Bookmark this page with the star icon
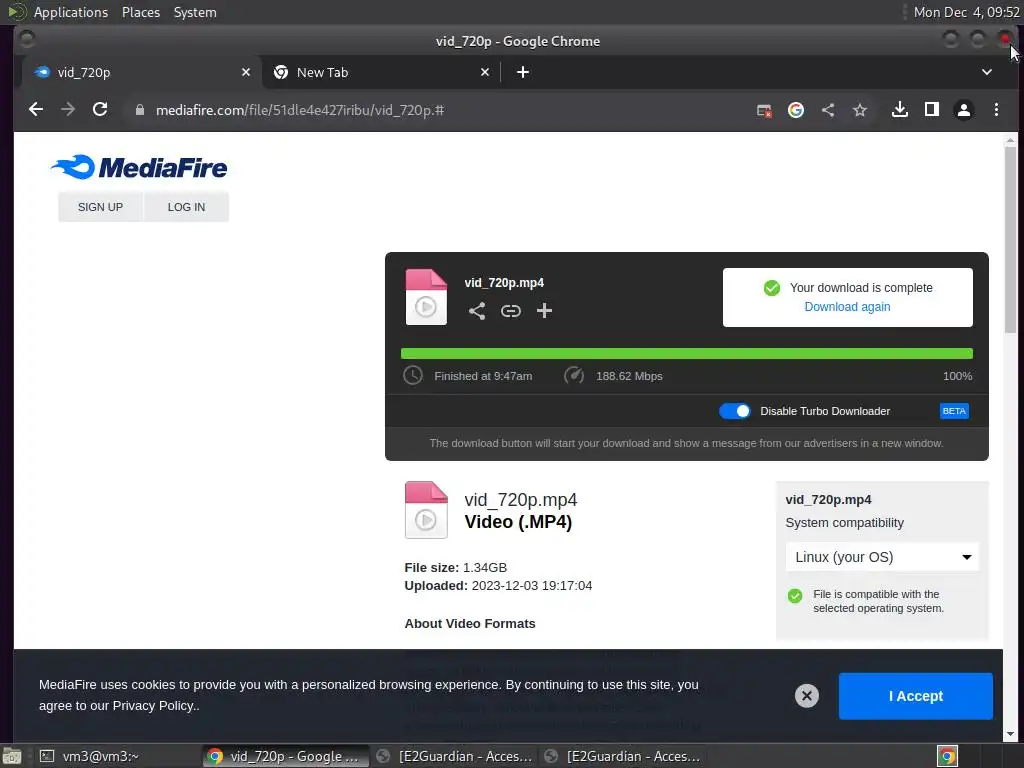1024x768 pixels. (x=859, y=110)
